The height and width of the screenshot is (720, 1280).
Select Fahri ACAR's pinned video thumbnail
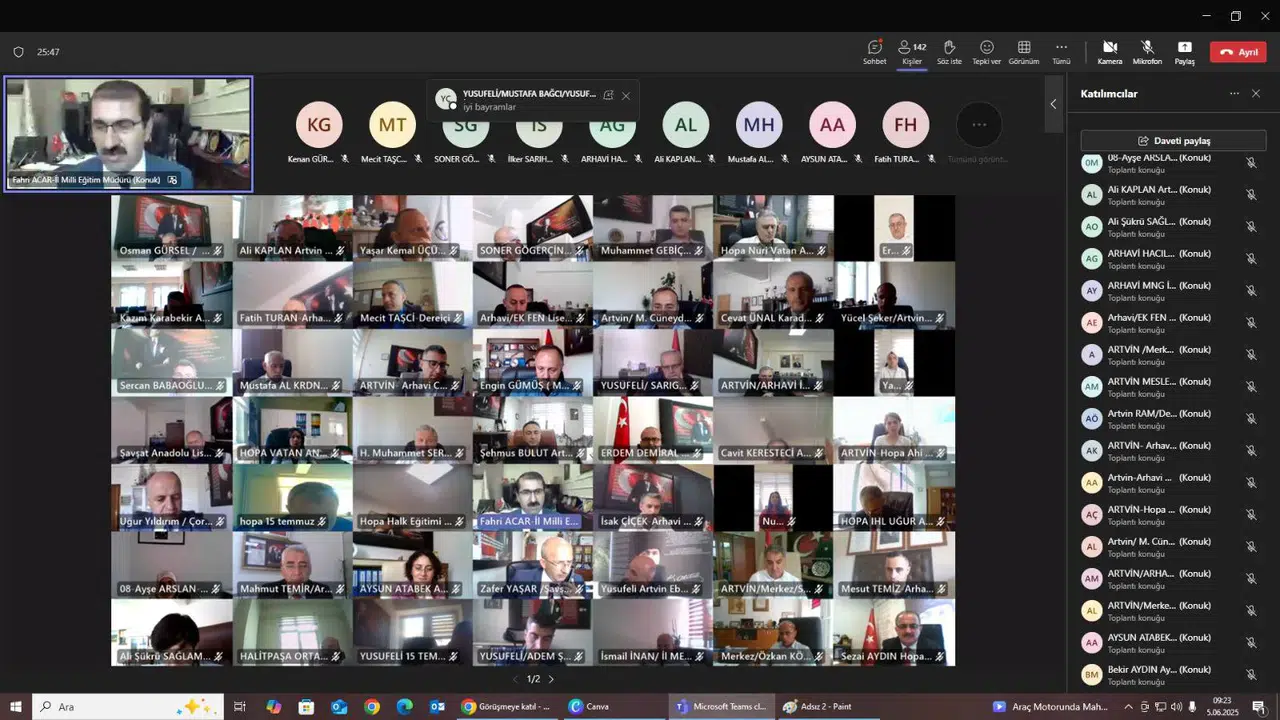tap(128, 133)
